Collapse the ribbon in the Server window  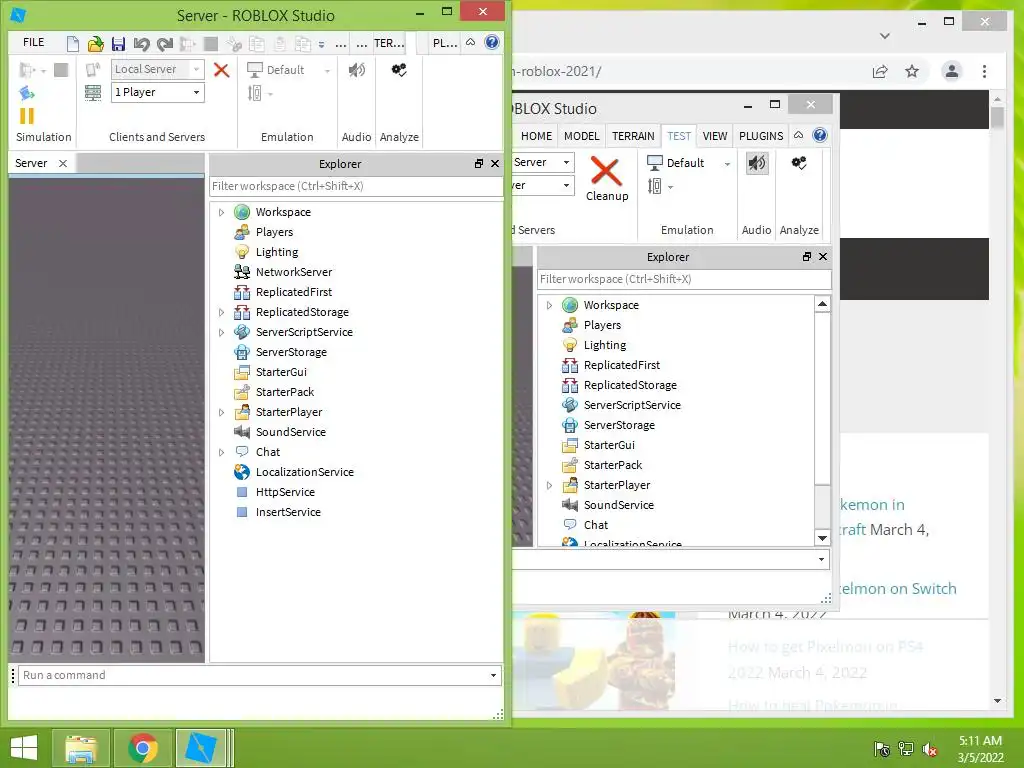[x=470, y=42]
